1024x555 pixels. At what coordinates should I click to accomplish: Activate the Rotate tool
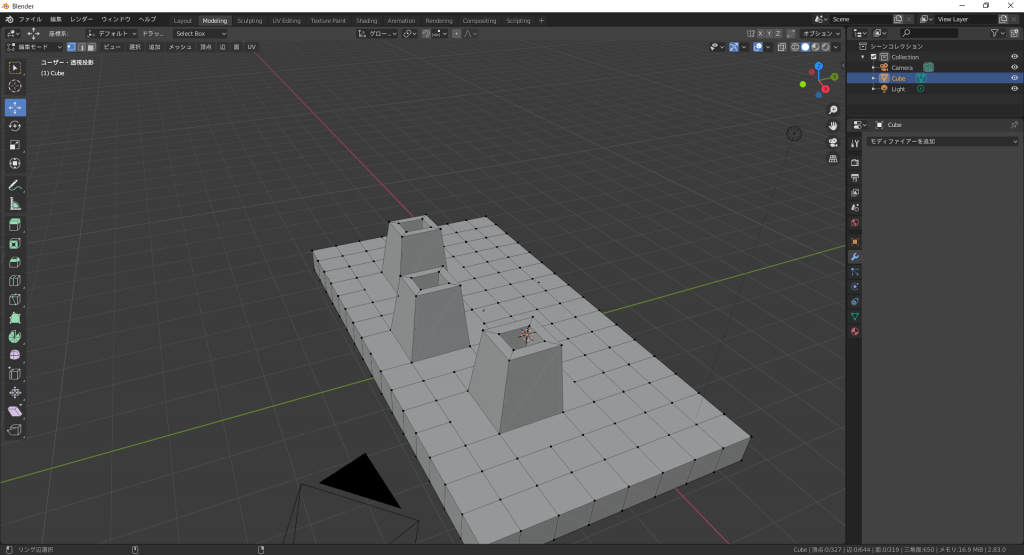point(14,126)
